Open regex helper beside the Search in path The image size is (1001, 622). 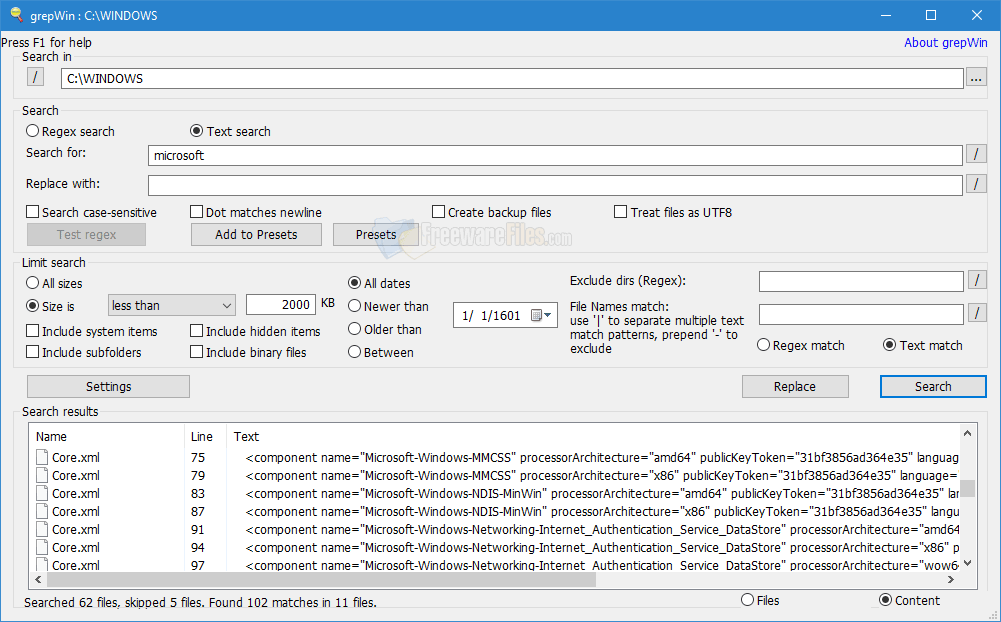(35, 77)
